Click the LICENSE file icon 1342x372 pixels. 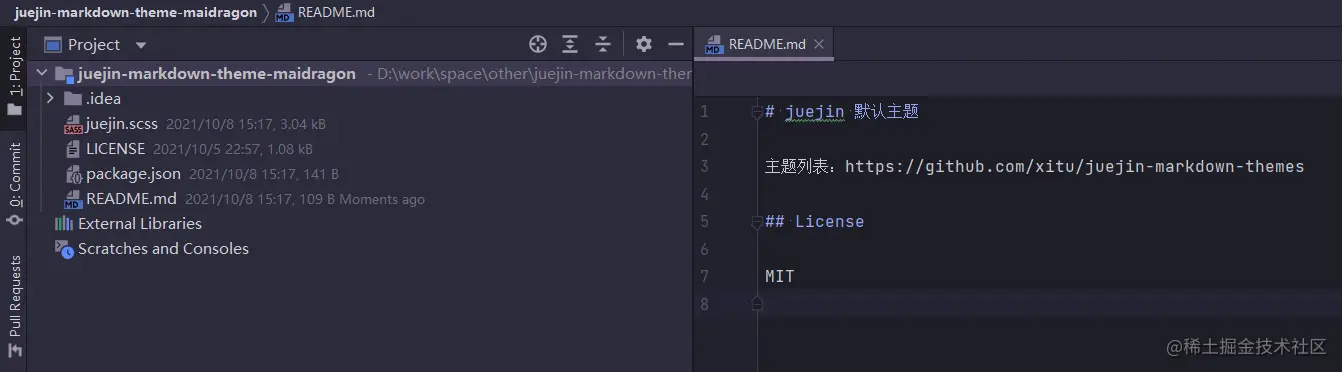(72, 149)
